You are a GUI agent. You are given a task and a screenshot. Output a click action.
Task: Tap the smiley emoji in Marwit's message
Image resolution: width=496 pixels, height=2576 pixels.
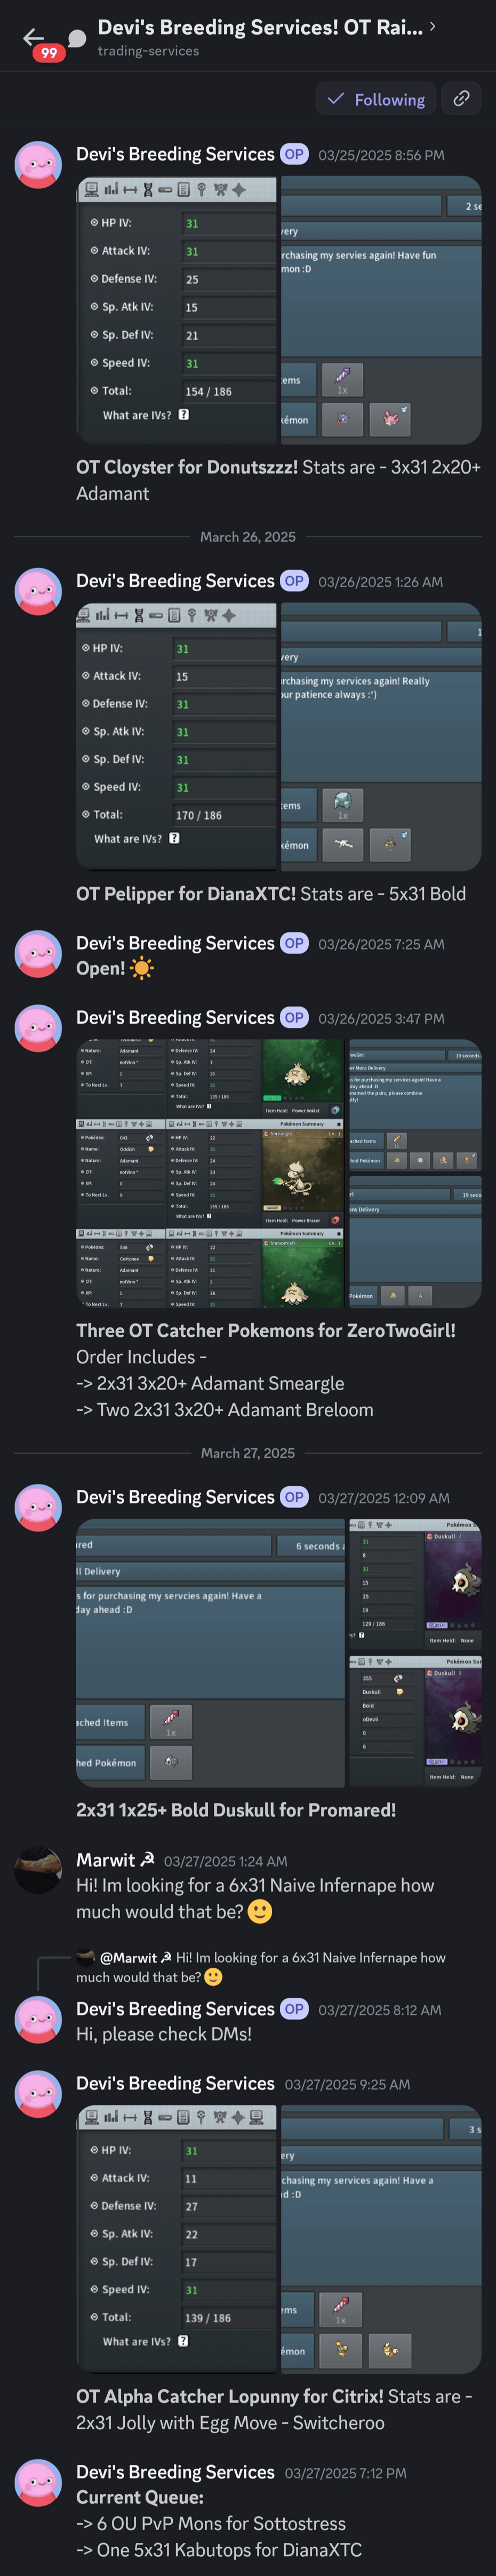(259, 1911)
